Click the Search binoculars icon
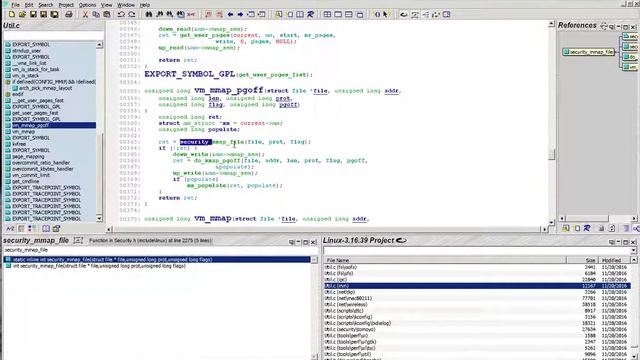 [149, 14]
